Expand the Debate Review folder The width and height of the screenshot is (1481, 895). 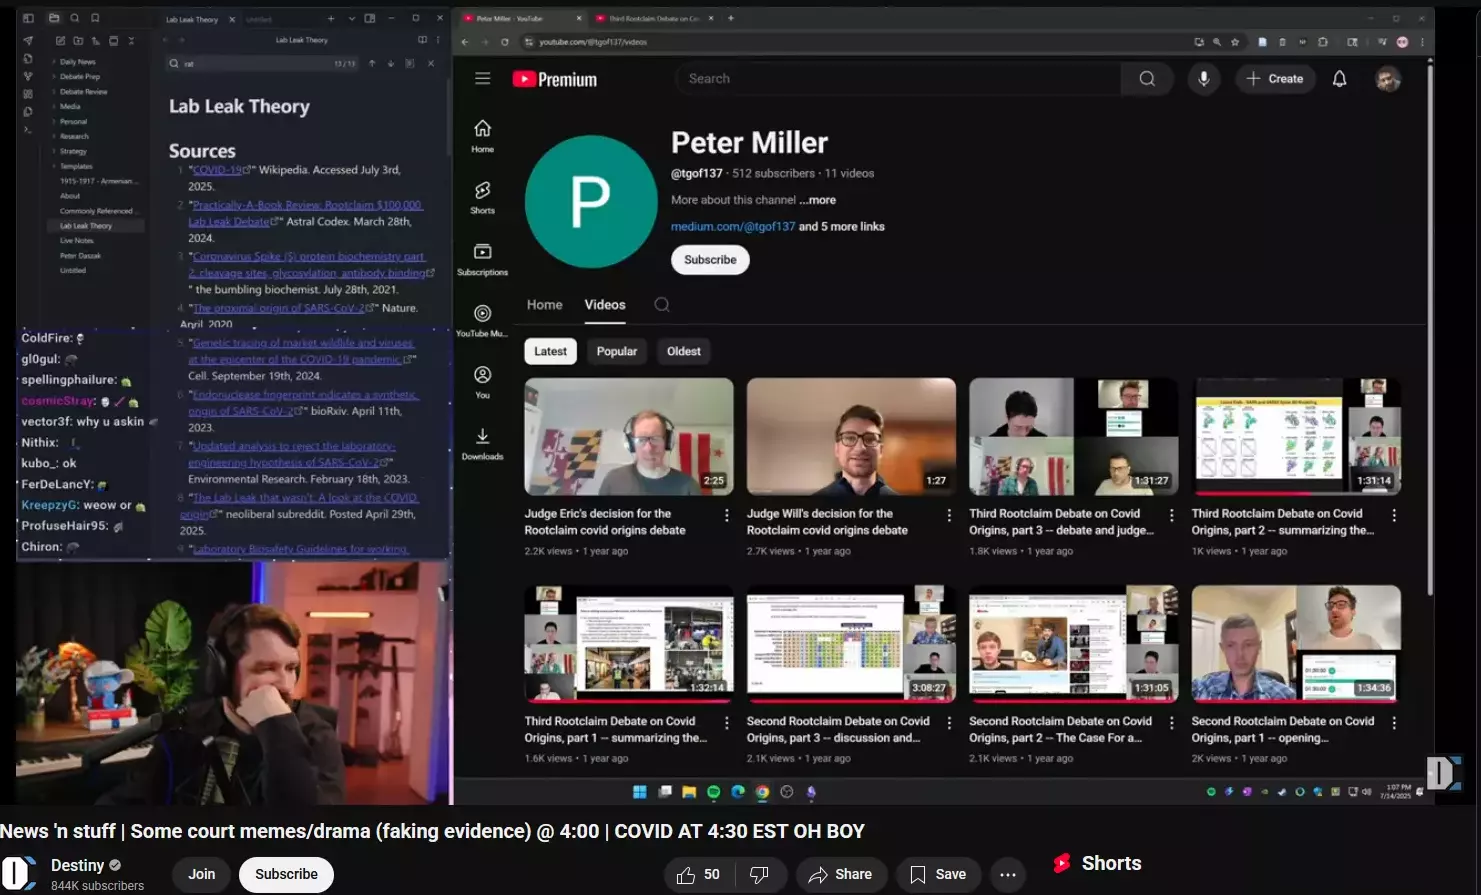click(x=83, y=92)
